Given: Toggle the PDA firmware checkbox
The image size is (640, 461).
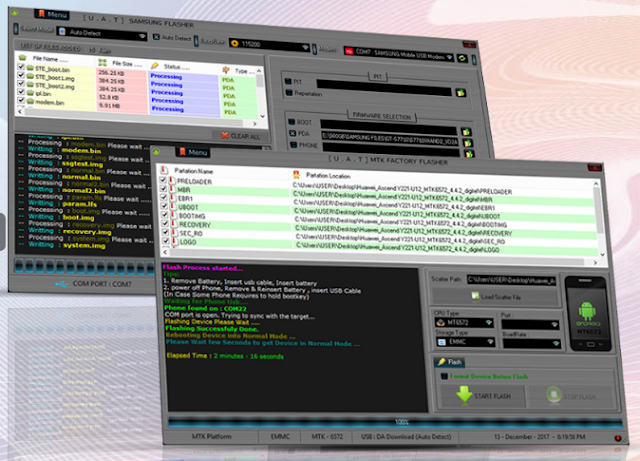Looking at the screenshot, I should 292,133.
